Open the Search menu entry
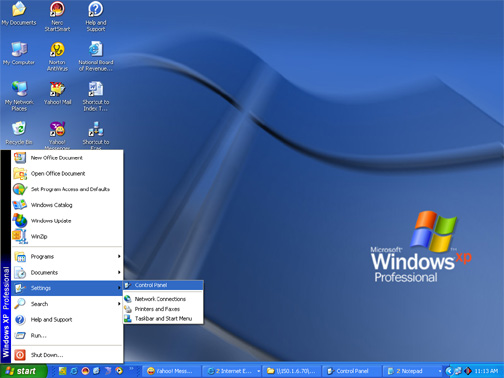 coord(67,304)
